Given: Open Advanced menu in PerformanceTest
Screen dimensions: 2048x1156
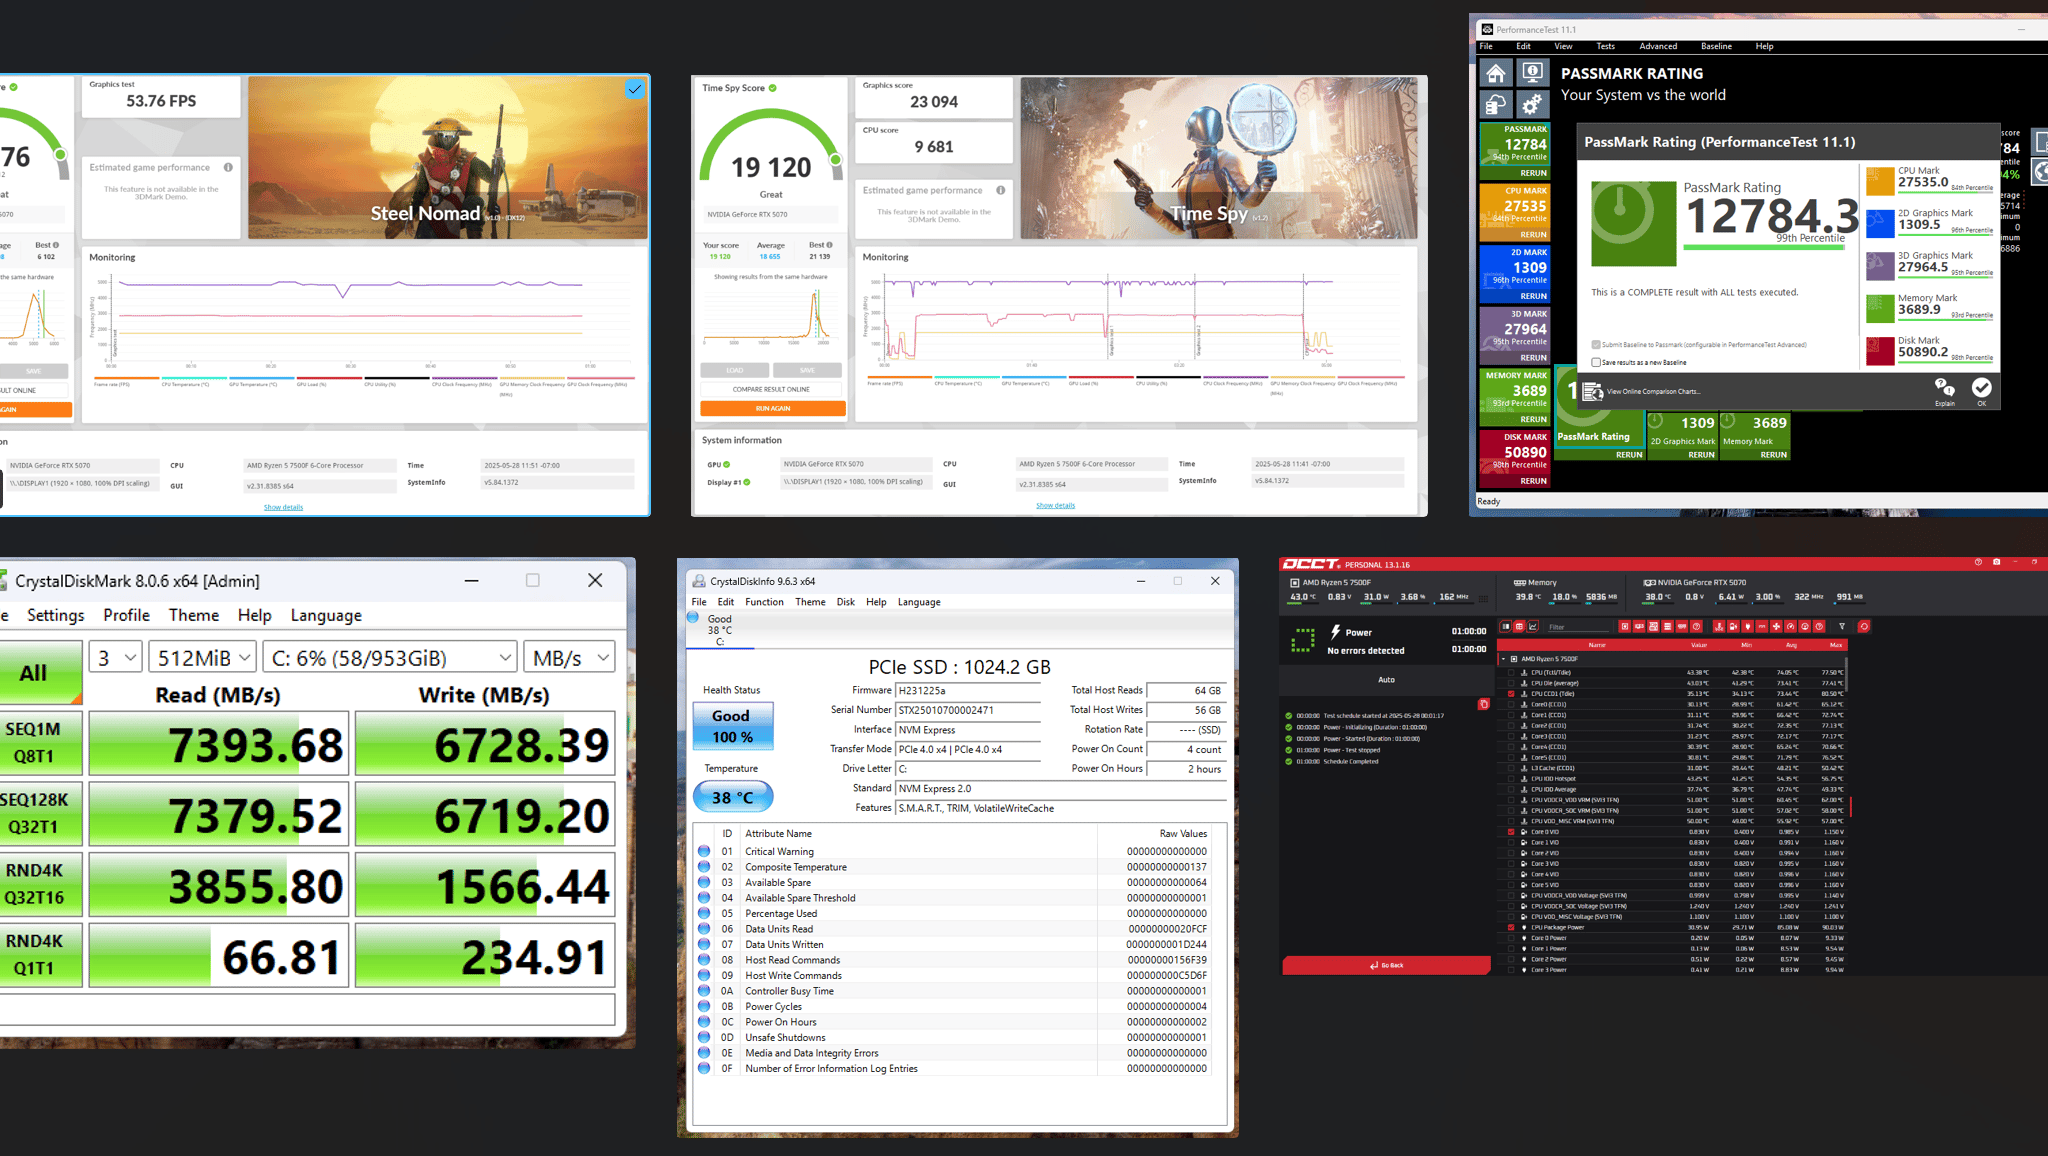Looking at the screenshot, I should [x=1658, y=46].
